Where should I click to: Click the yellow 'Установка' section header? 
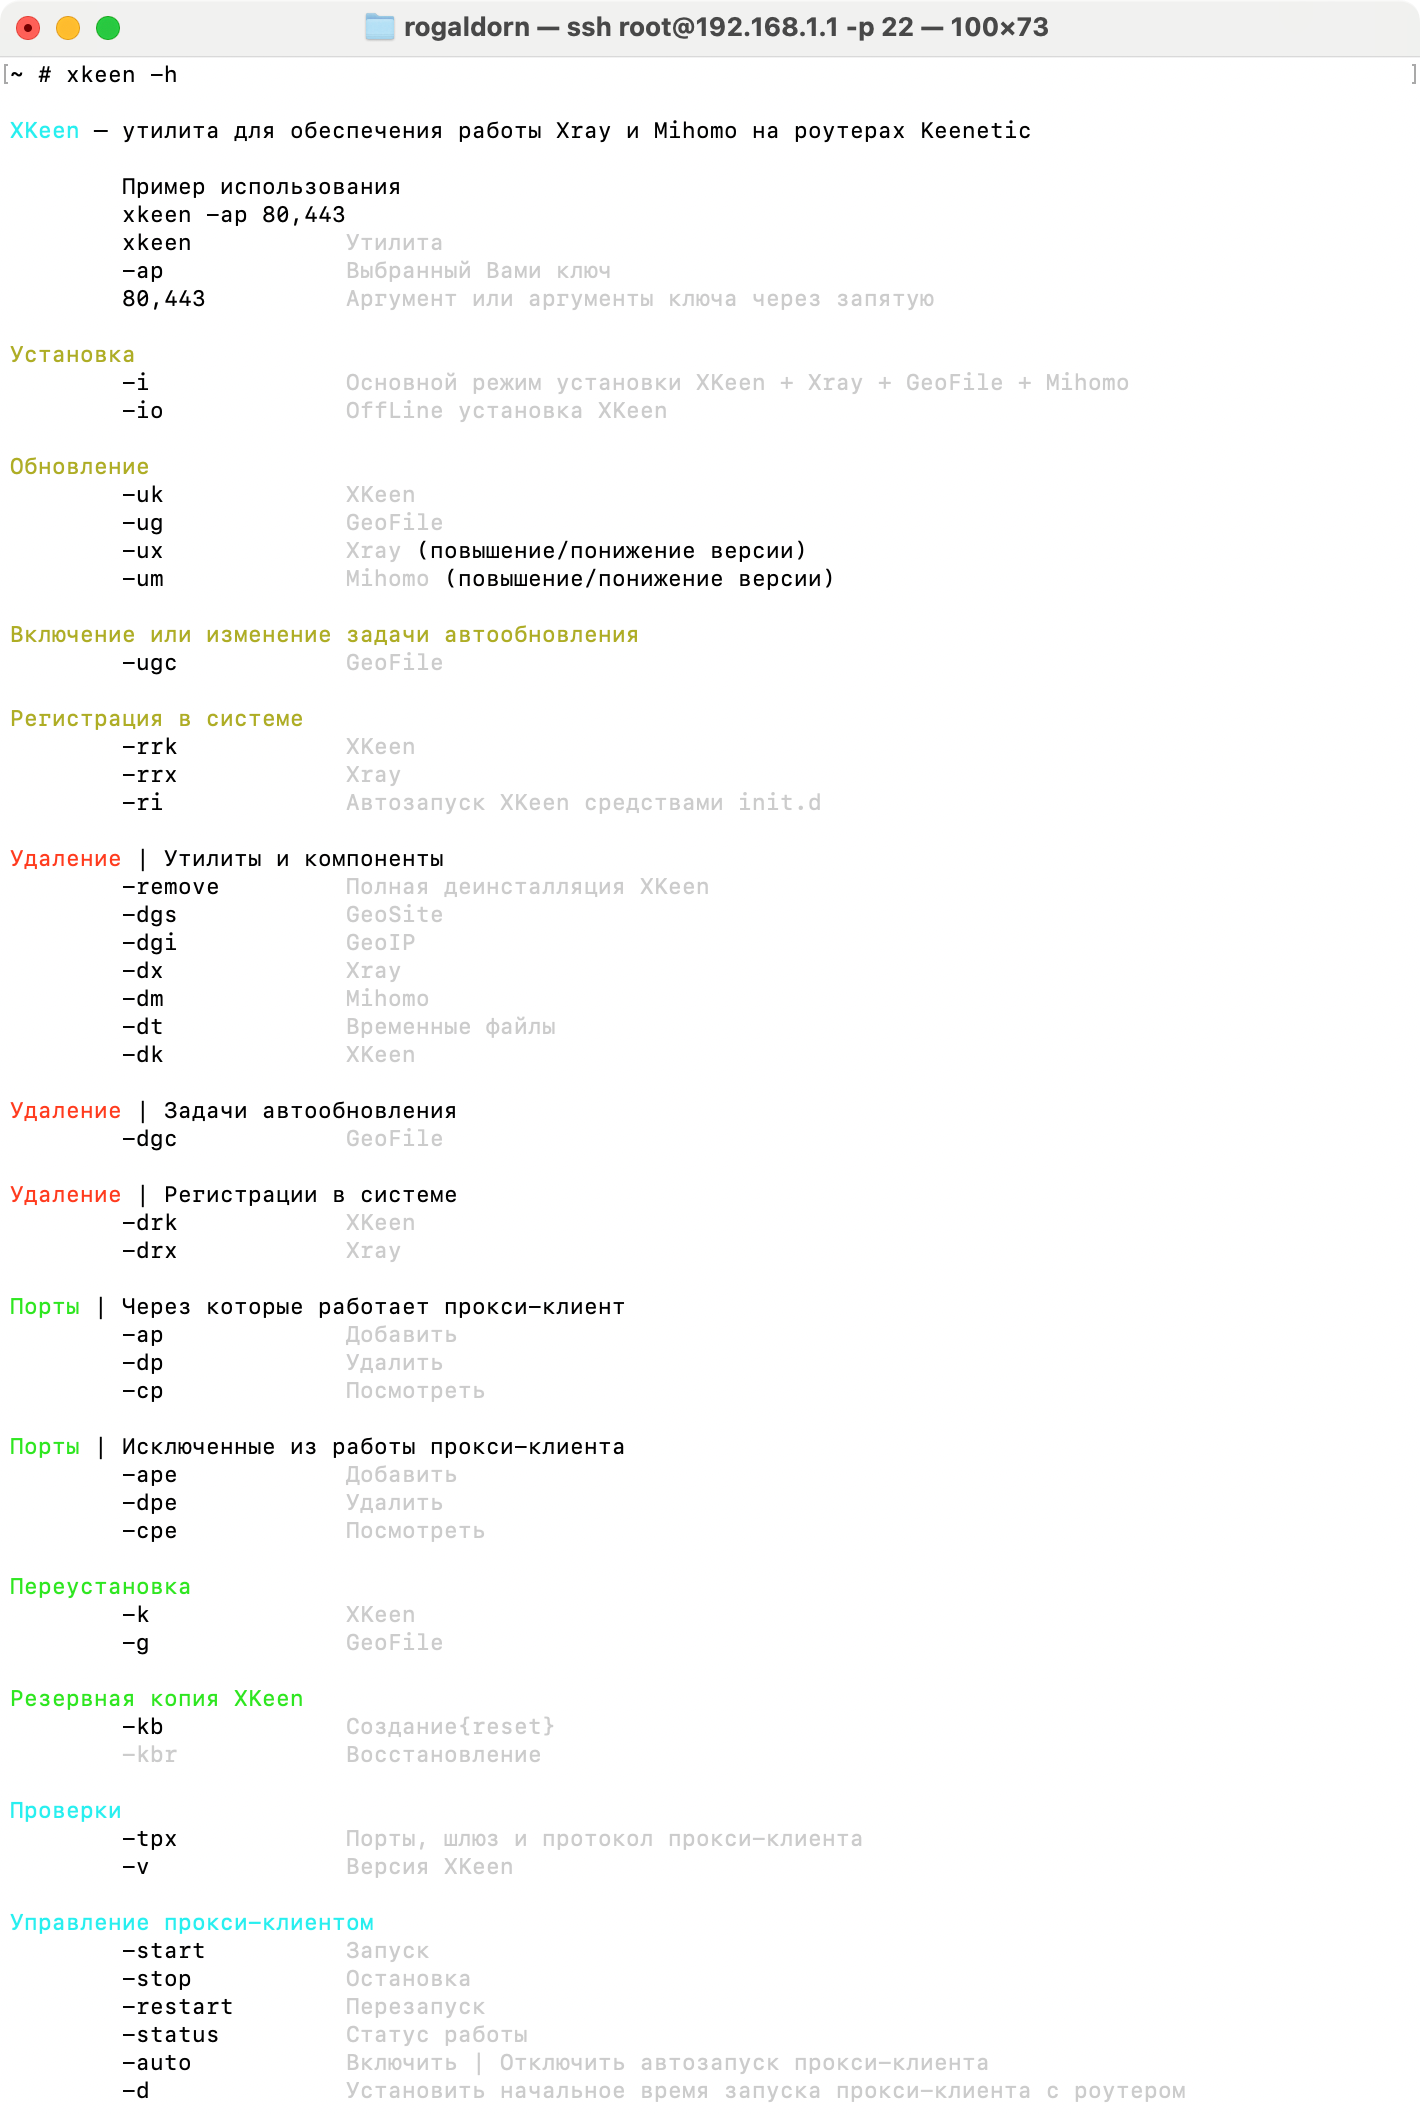click(x=72, y=355)
